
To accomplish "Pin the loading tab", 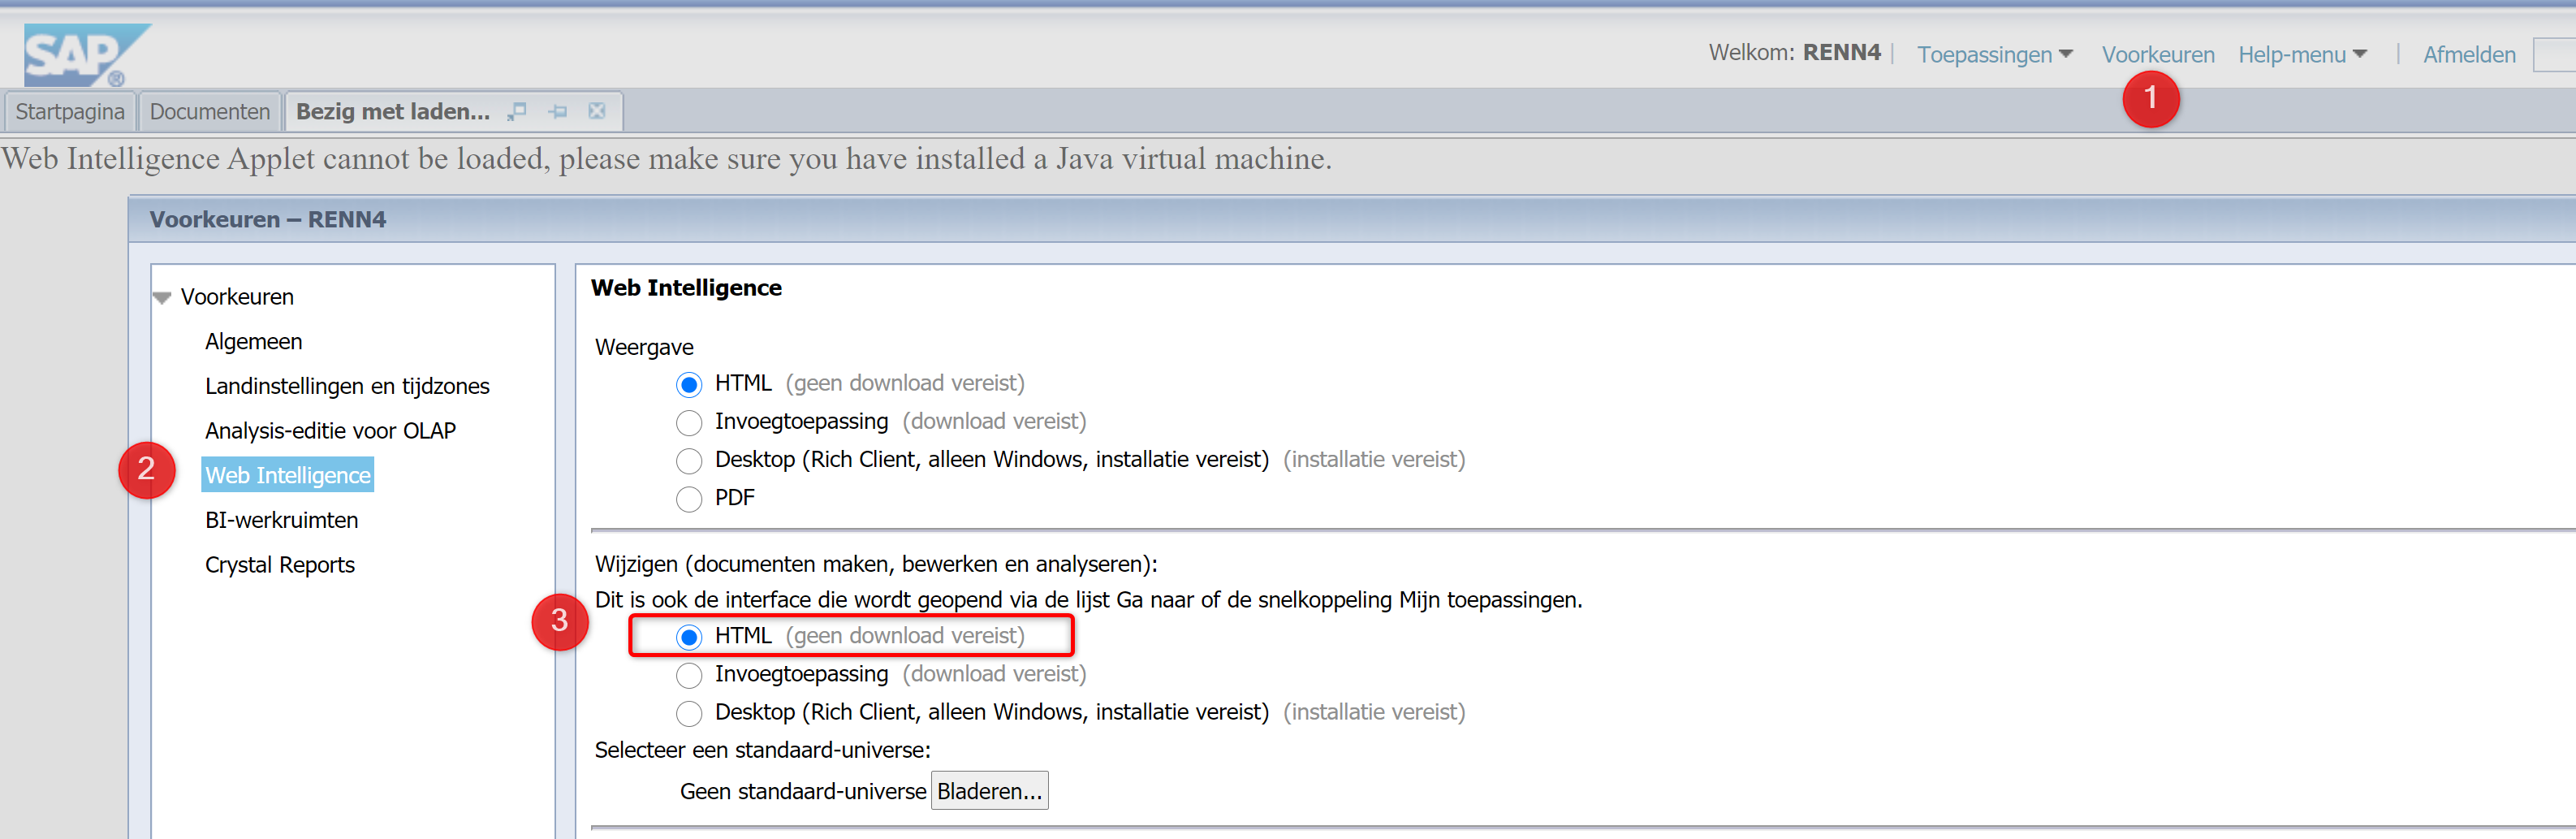I will (557, 112).
